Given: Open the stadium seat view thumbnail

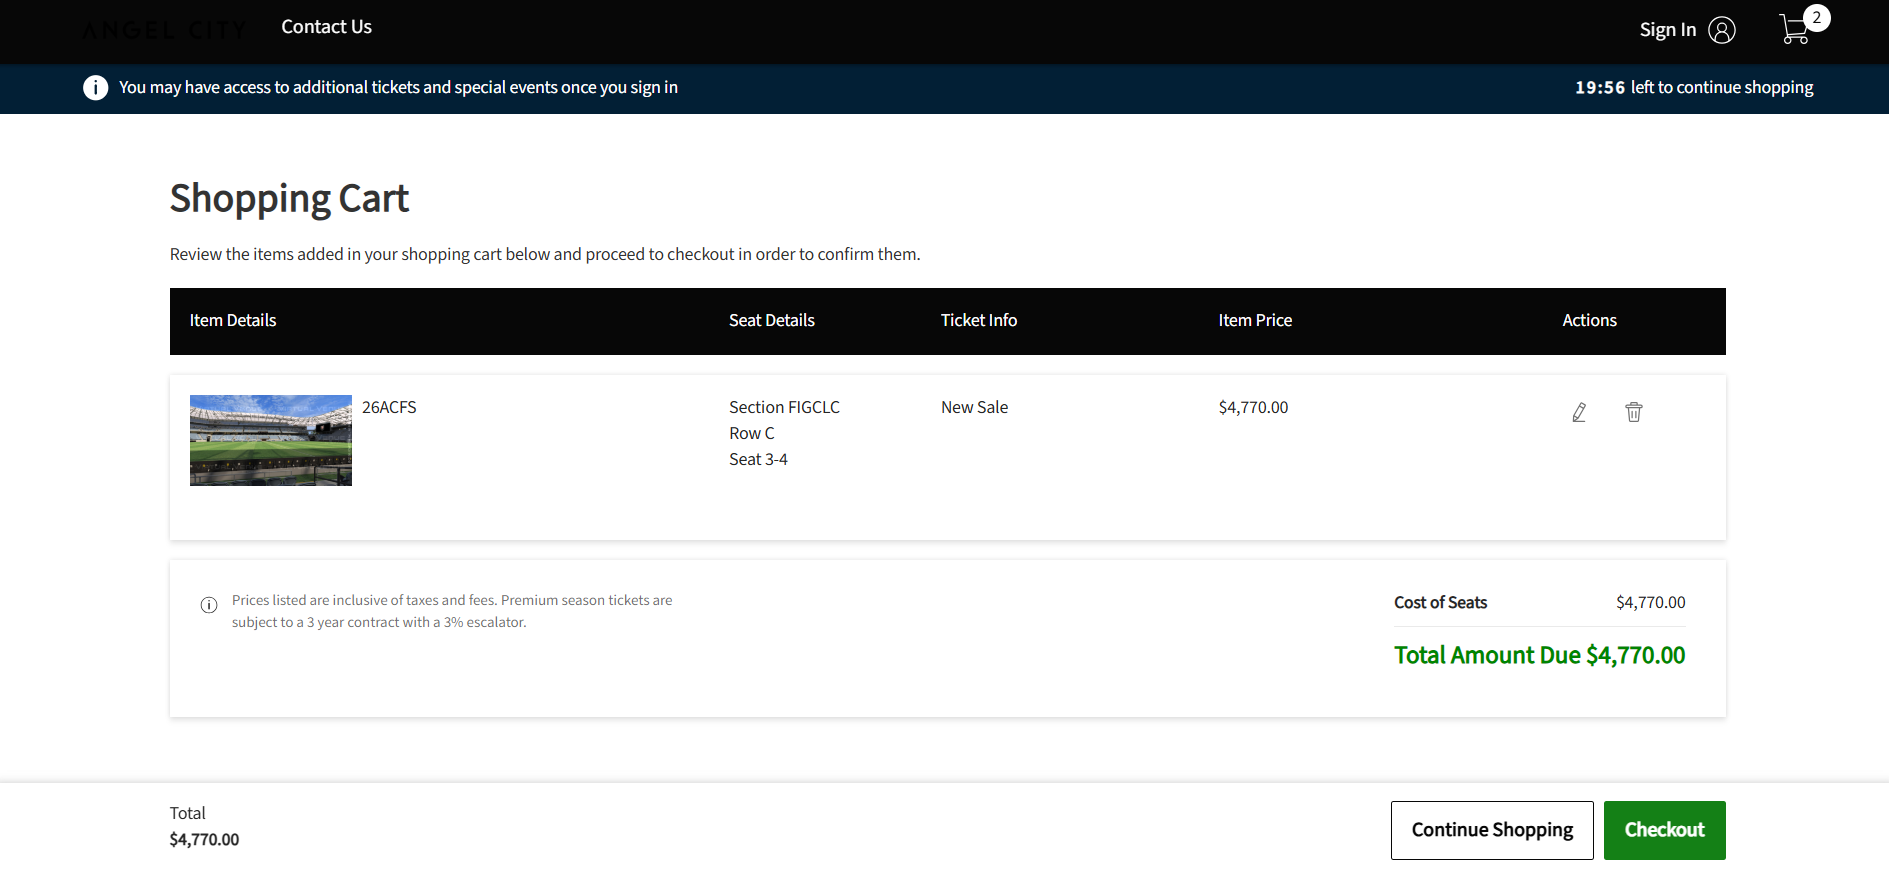Looking at the screenshot, I should pos(271,440).
